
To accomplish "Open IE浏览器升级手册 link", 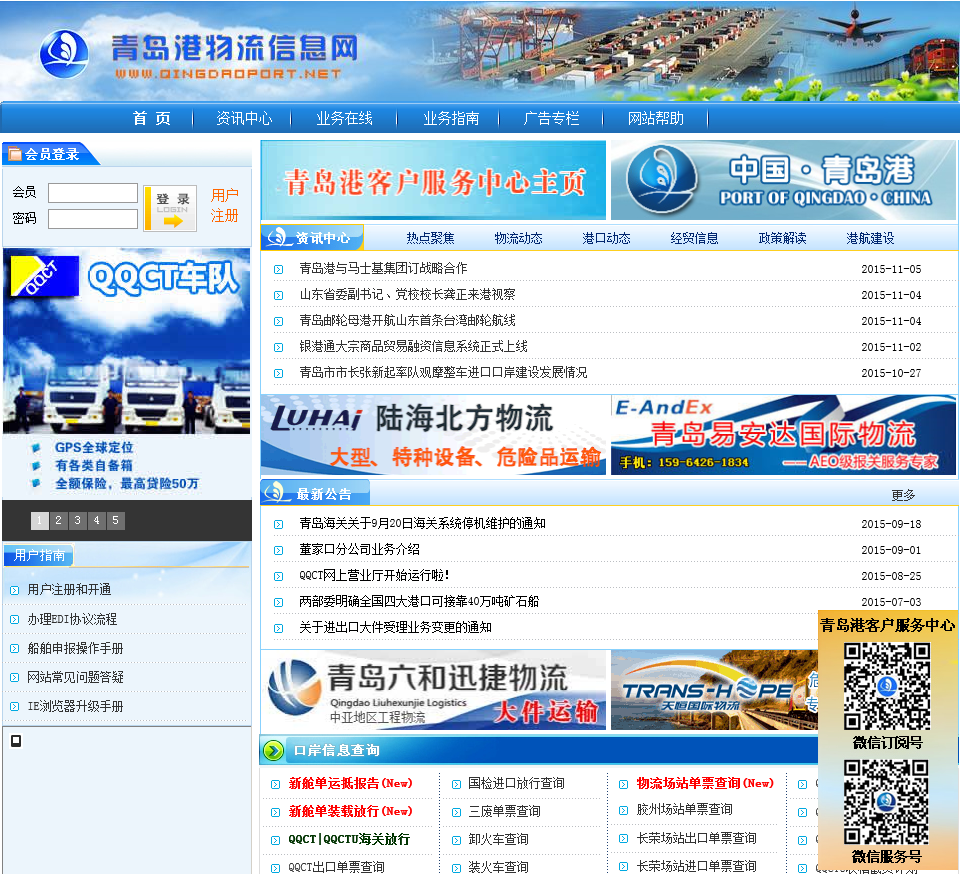I will (x=75, y=707).
